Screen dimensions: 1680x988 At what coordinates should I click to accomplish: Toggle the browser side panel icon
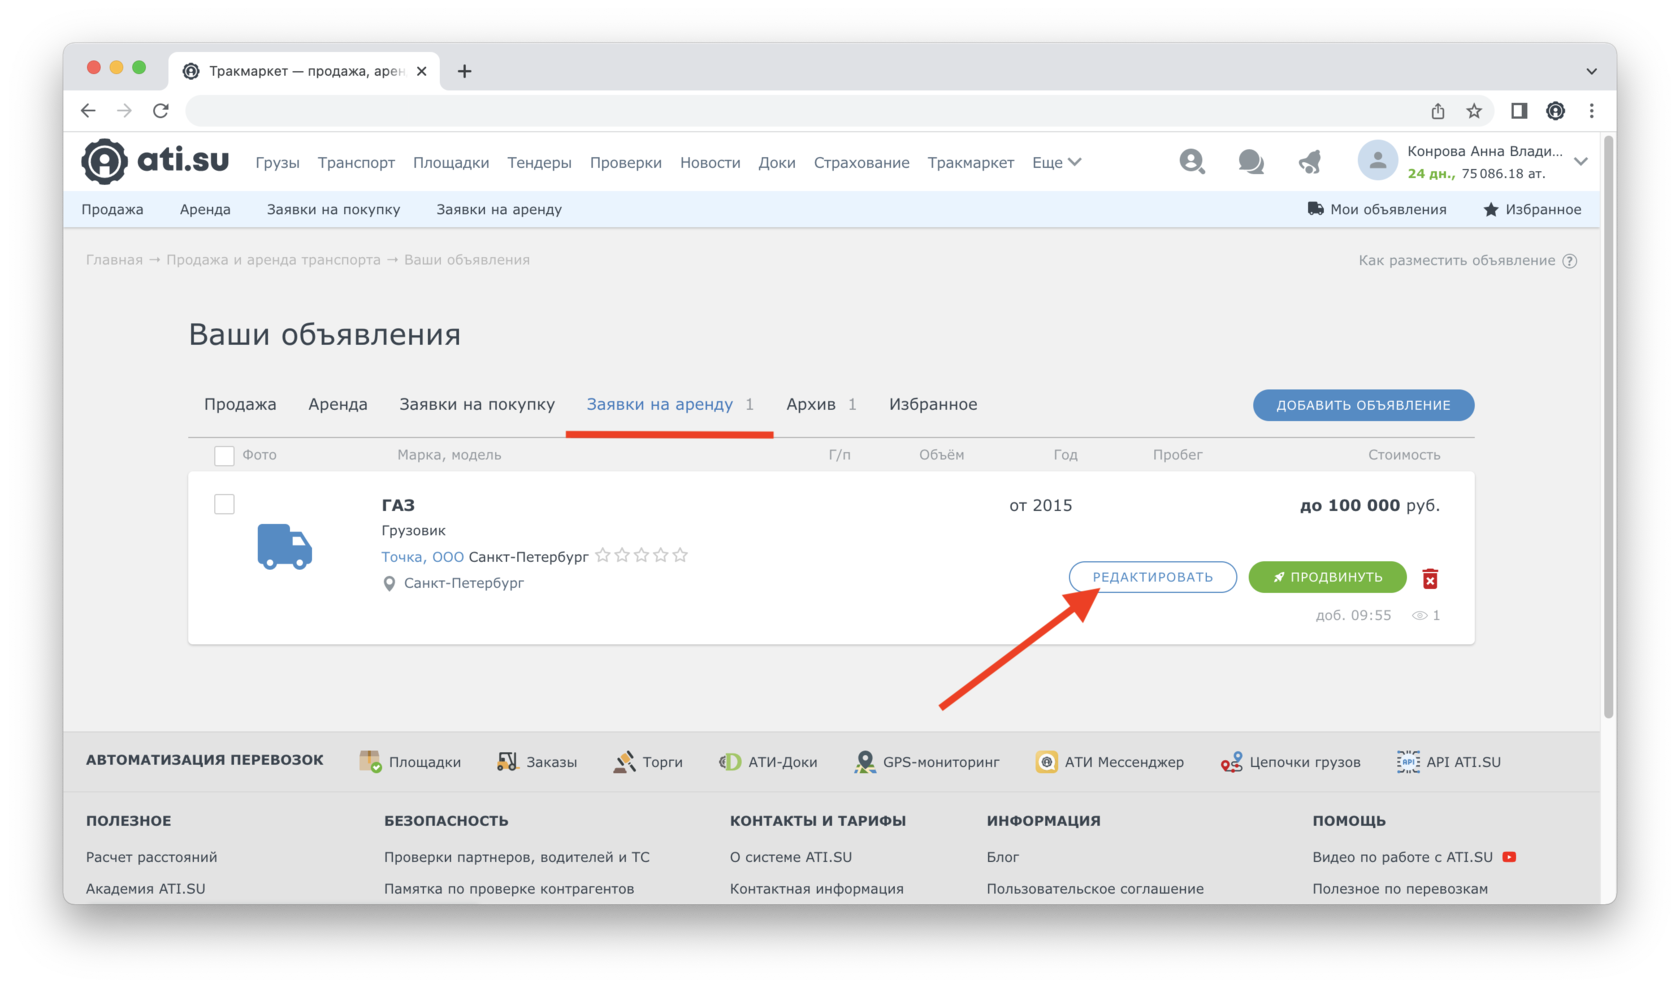(x=1519, y=111)
